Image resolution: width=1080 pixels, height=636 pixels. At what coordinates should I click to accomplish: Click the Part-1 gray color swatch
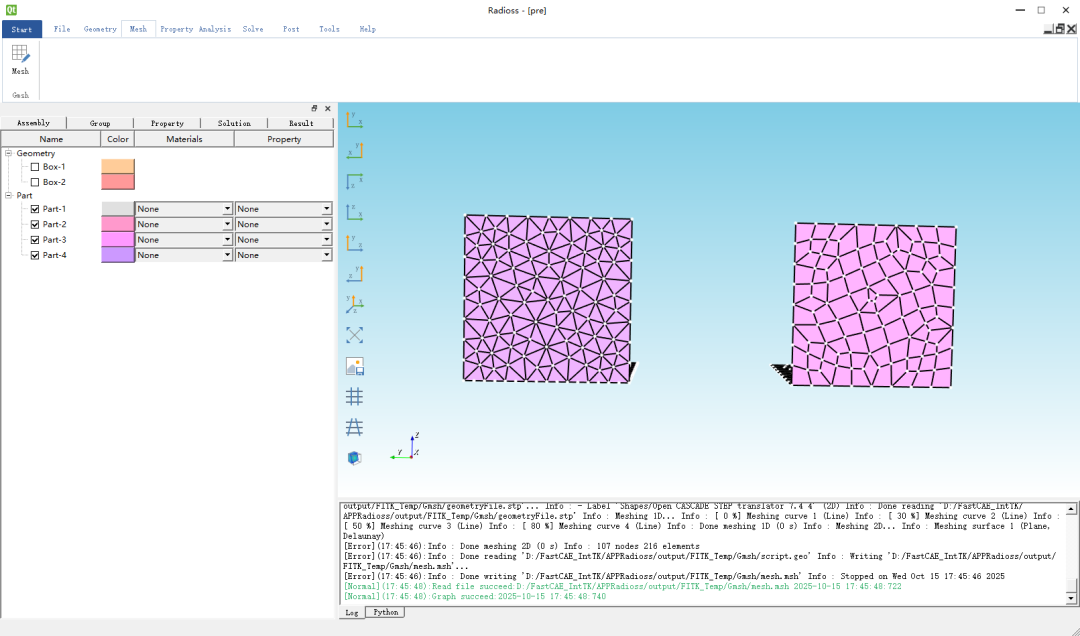coord(118,209)
